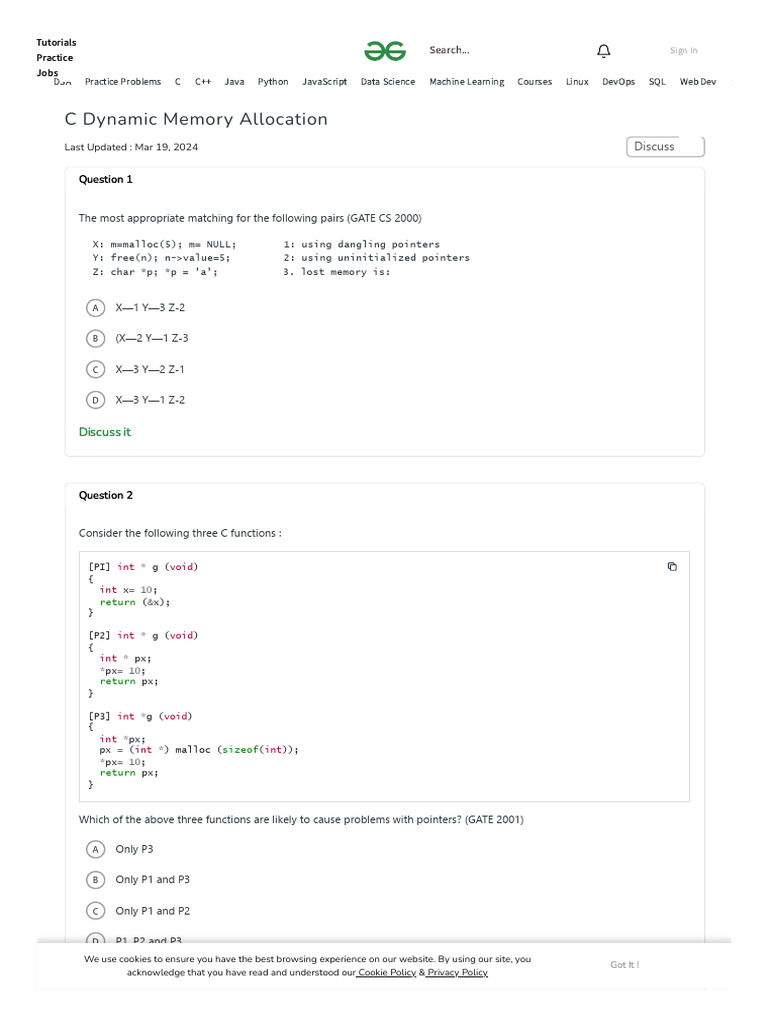This screenshot has height=1024, width=768.
Task: Focus the Search input field
Action: point(496,50)
